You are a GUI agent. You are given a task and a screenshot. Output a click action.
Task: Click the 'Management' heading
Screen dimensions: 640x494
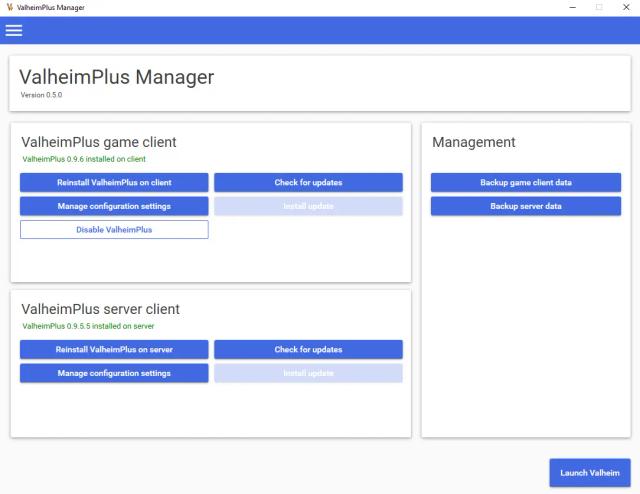pyautogui.click(x=473, y=142)
